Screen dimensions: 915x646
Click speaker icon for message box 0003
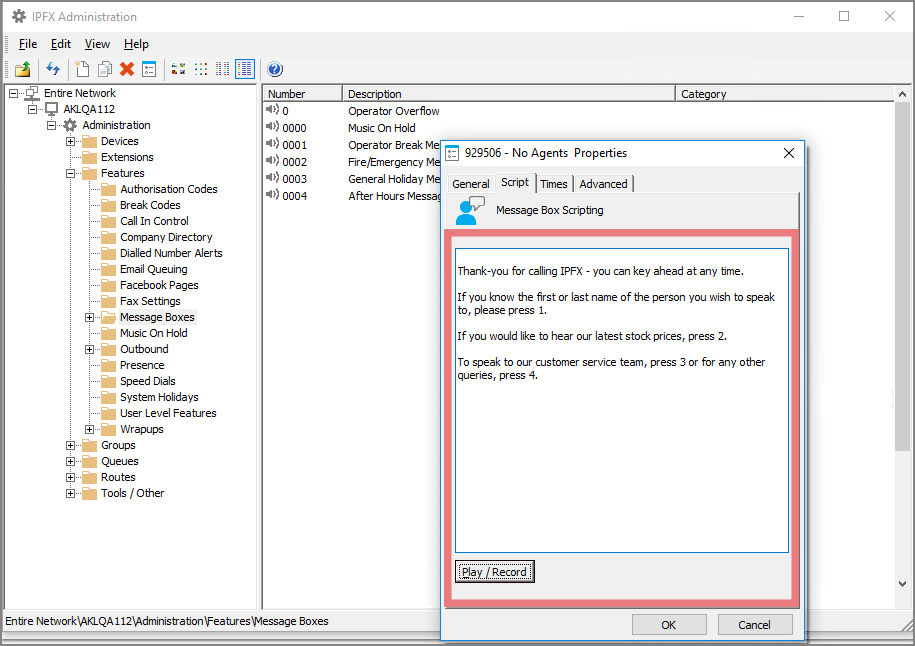coord(273,177)
